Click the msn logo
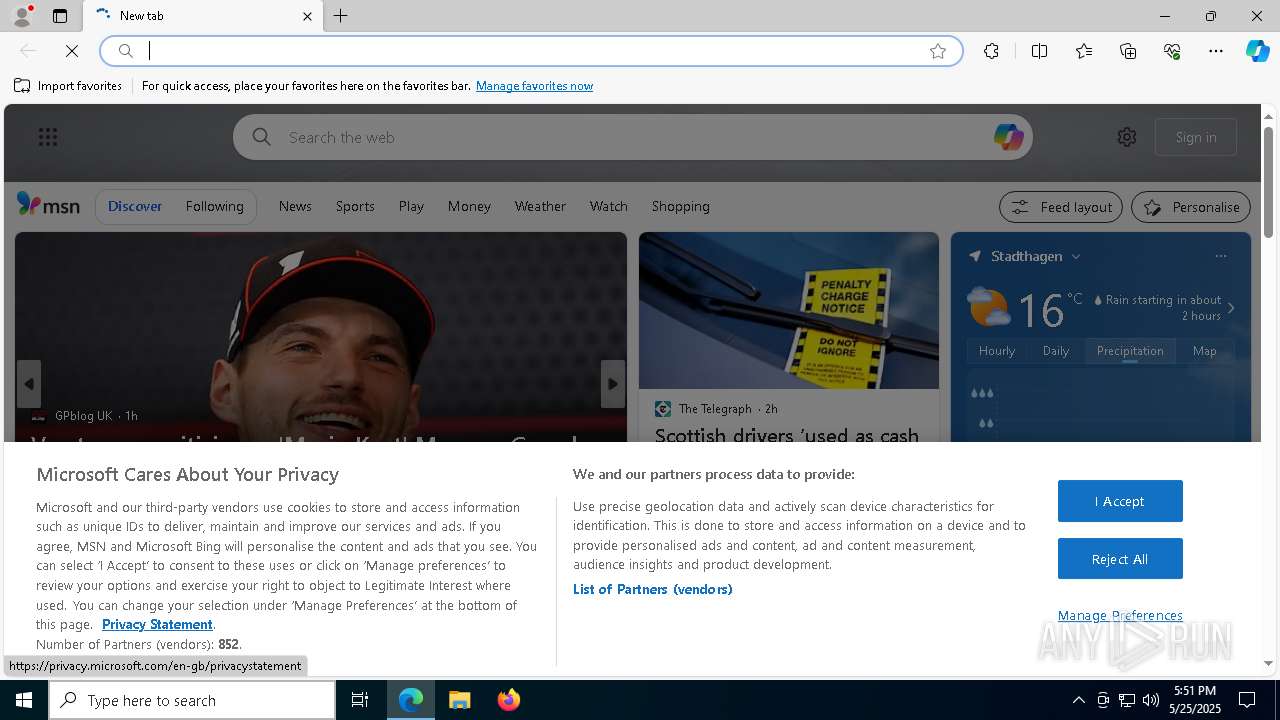This screenshot has height=720, width=1280. pyautogui.click(x=48, y=206)
